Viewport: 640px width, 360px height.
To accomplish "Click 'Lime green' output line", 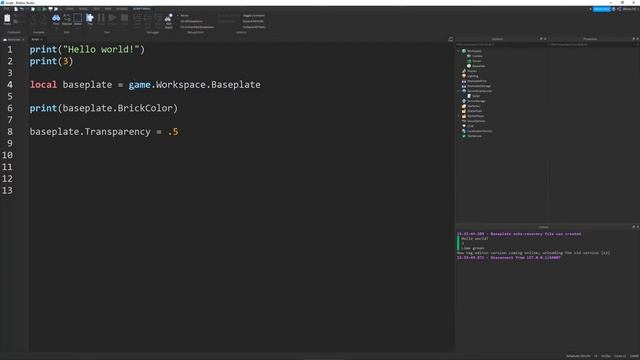I will tap(473, 248).
